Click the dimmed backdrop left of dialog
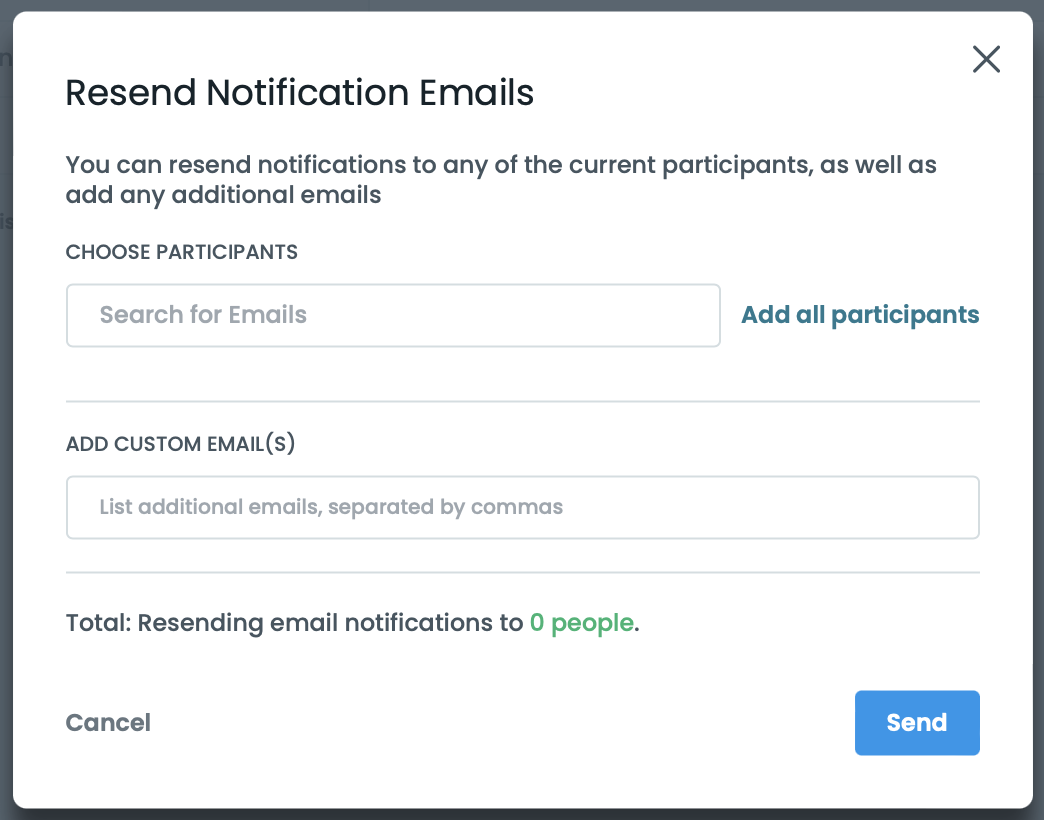Screen dimensions: 1044x820 click(5, 400)
